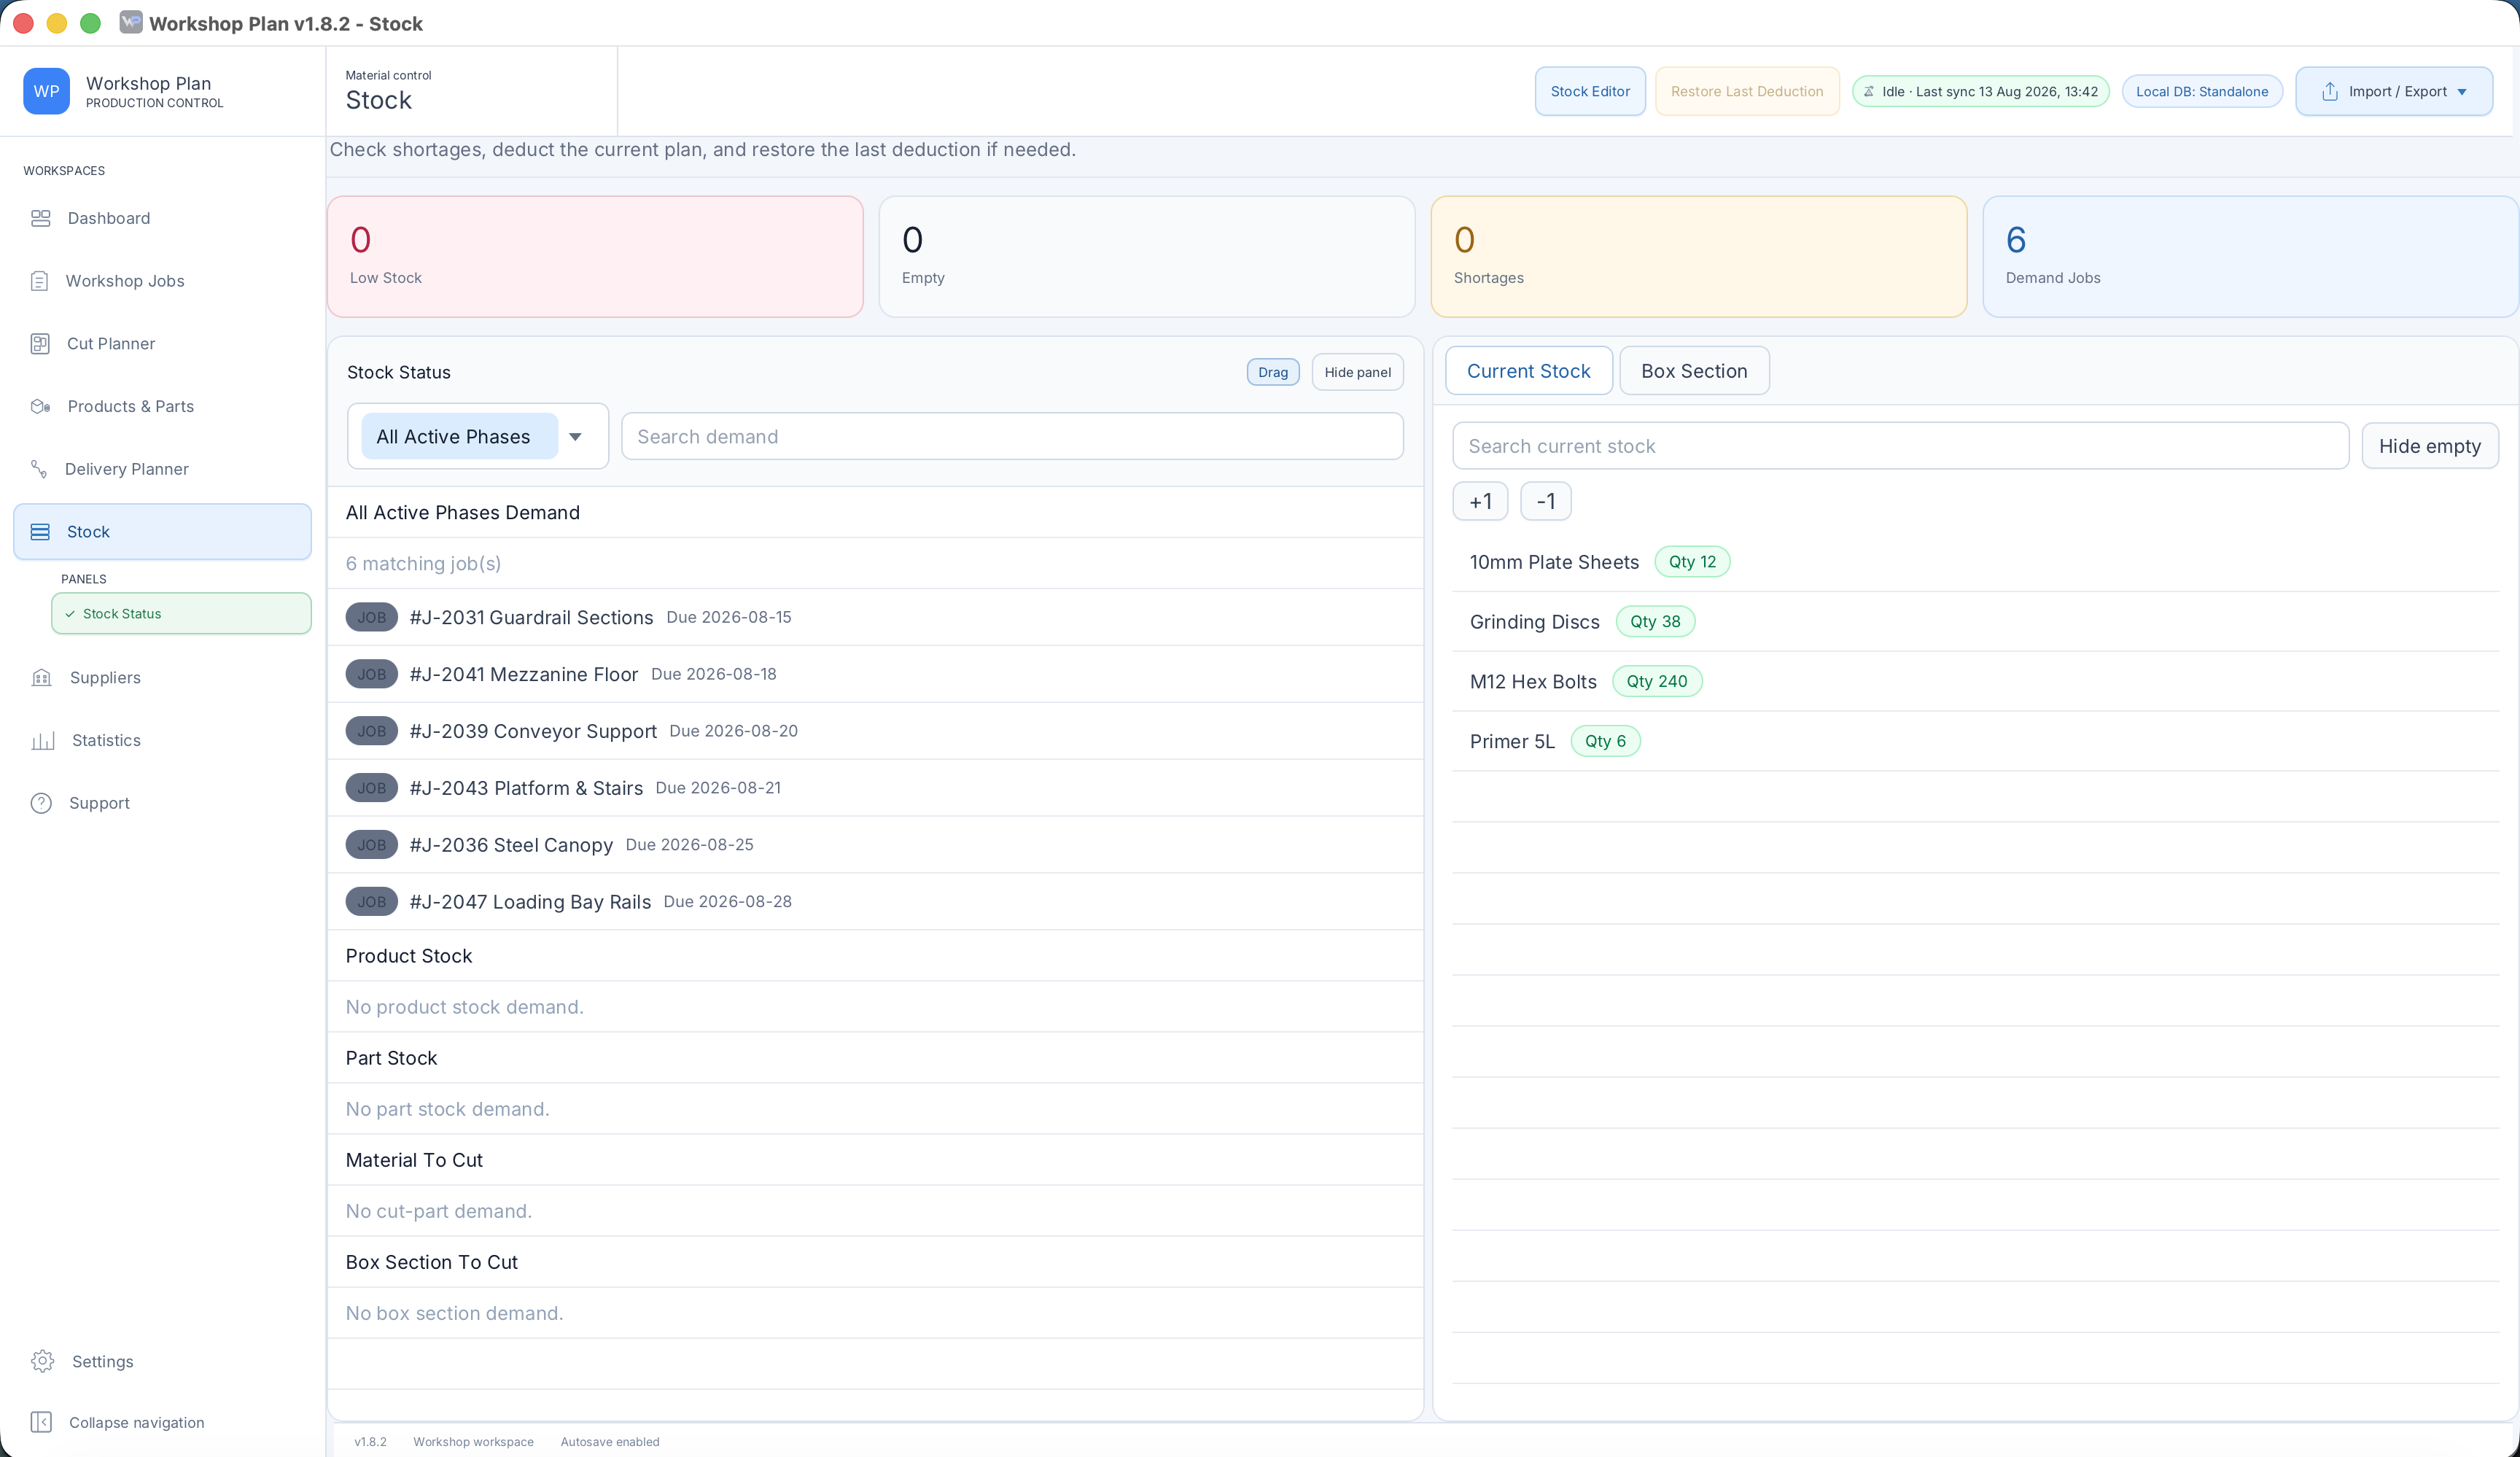The width and height of the screenshot is (2520, 1457).
Task: Select the M12 Hex Bolts stock row
Action: tap(1976, 682)
